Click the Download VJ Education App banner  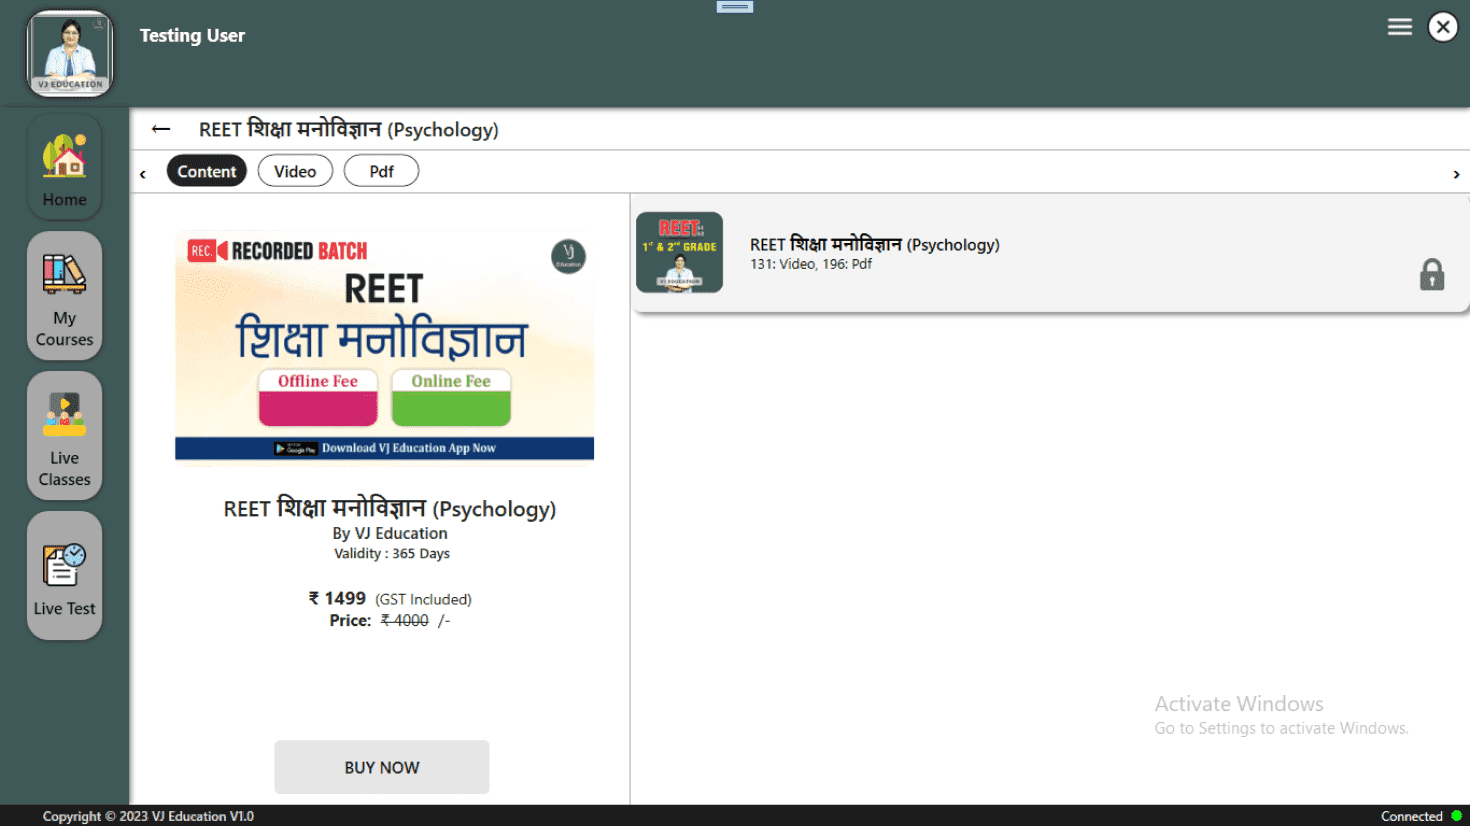tap(385, 448)
